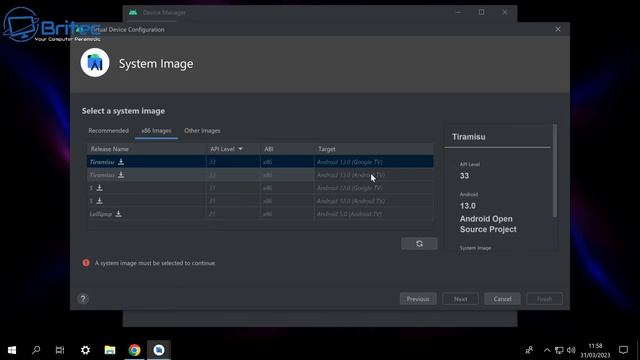This screenshot has height=360, width=640.
Task: Select the Android 13.0 (Android TV) target cell
Action: pos(351,175)
